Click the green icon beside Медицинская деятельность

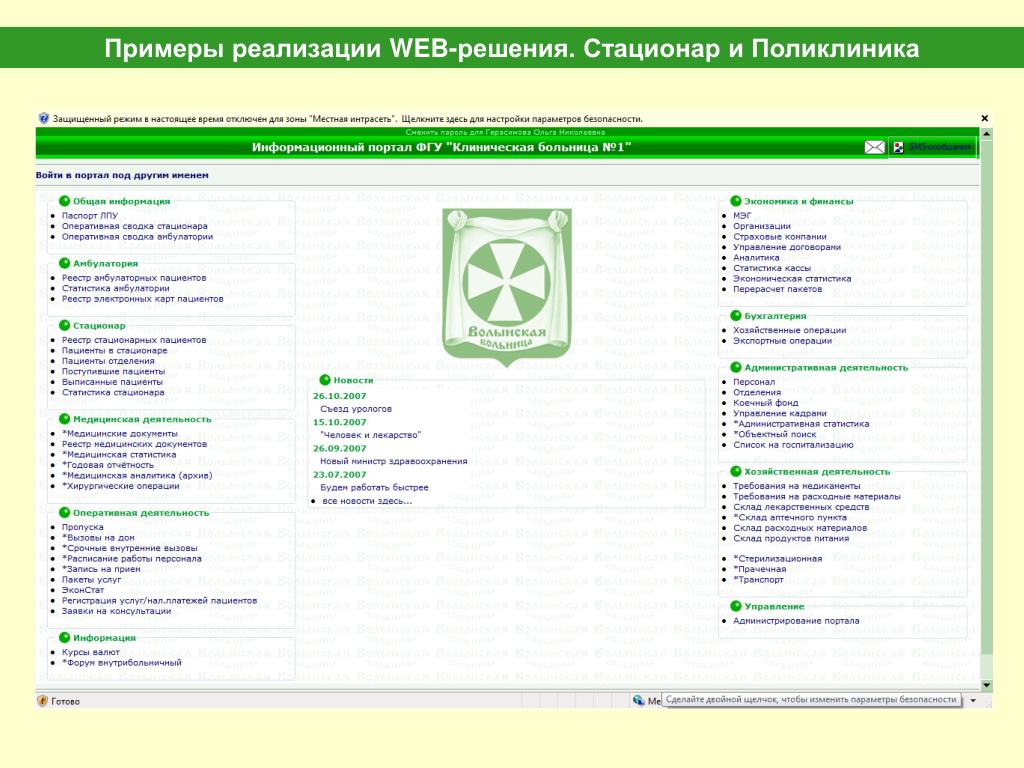point(65,419)
